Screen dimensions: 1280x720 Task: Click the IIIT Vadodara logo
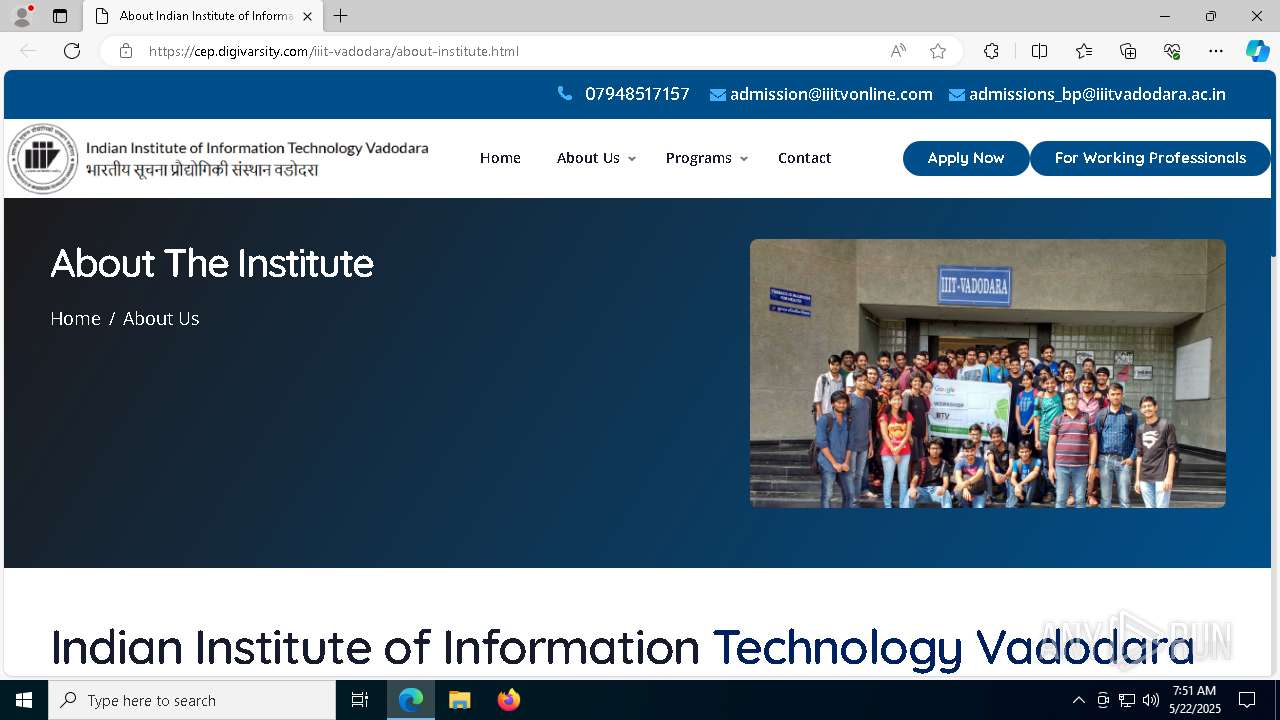click(219, 159)
